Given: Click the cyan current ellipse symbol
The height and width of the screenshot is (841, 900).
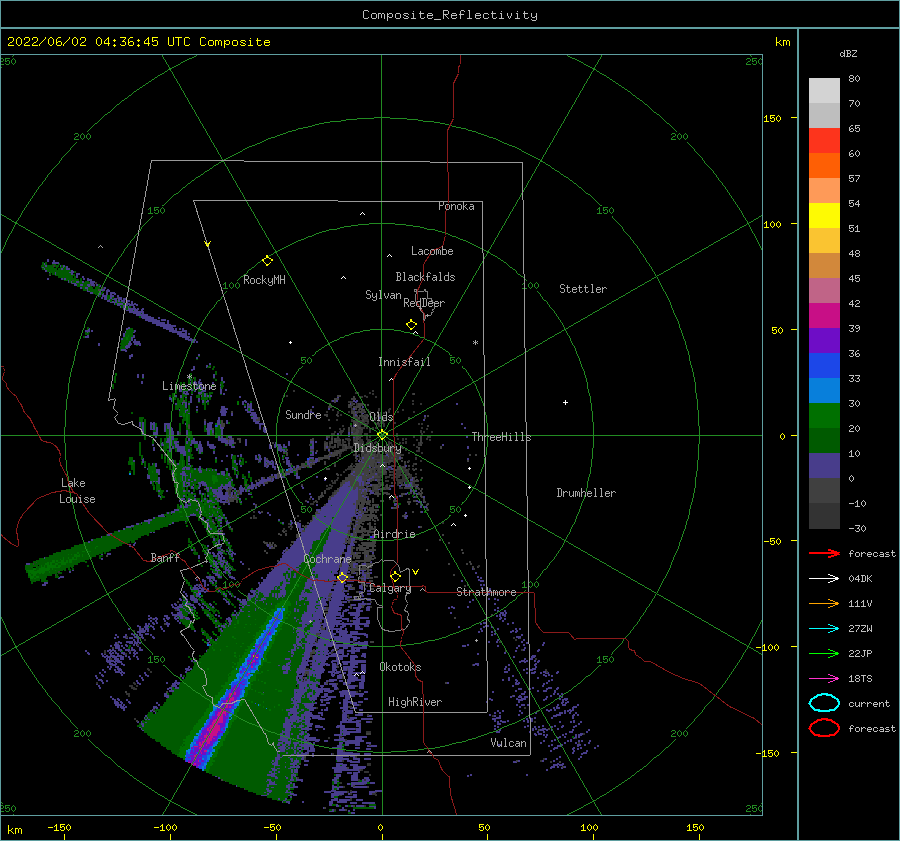Looking at the screenshot, I should coord(824,703).
